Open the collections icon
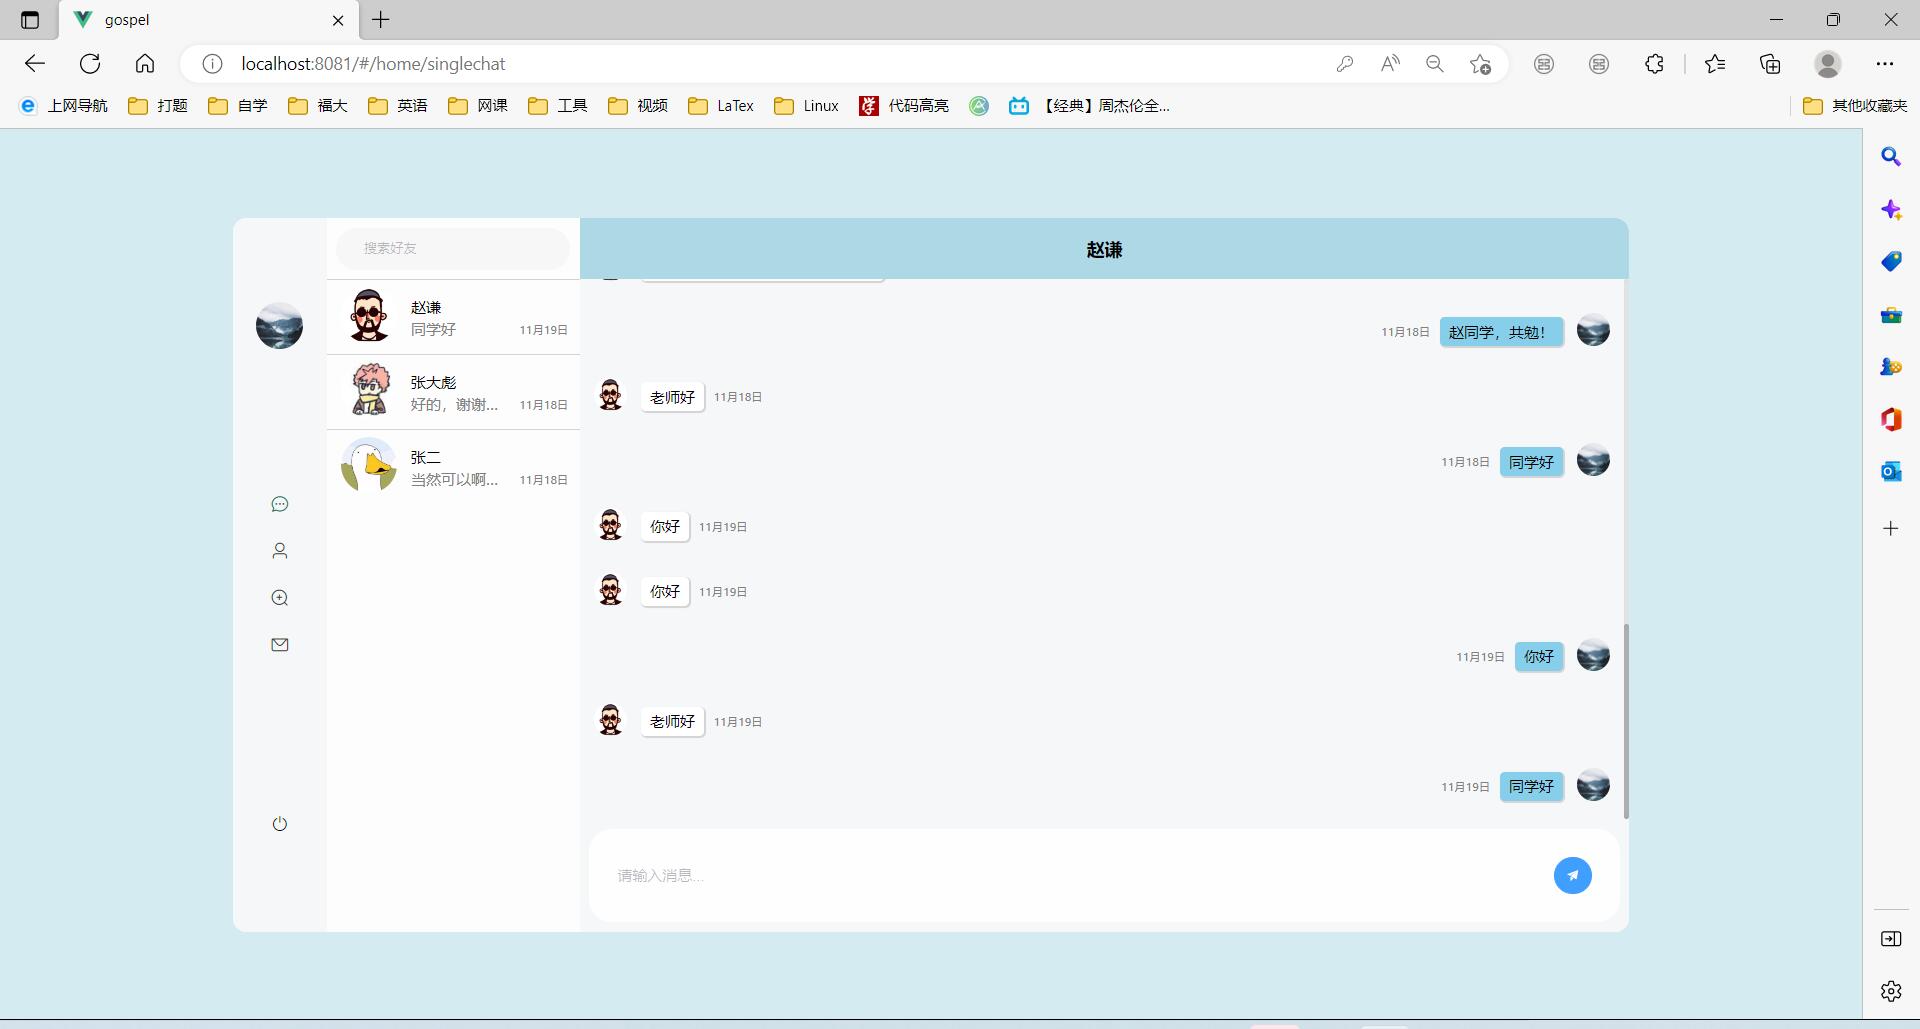Screen dimensions: 1920x1029 point(1770,64)
